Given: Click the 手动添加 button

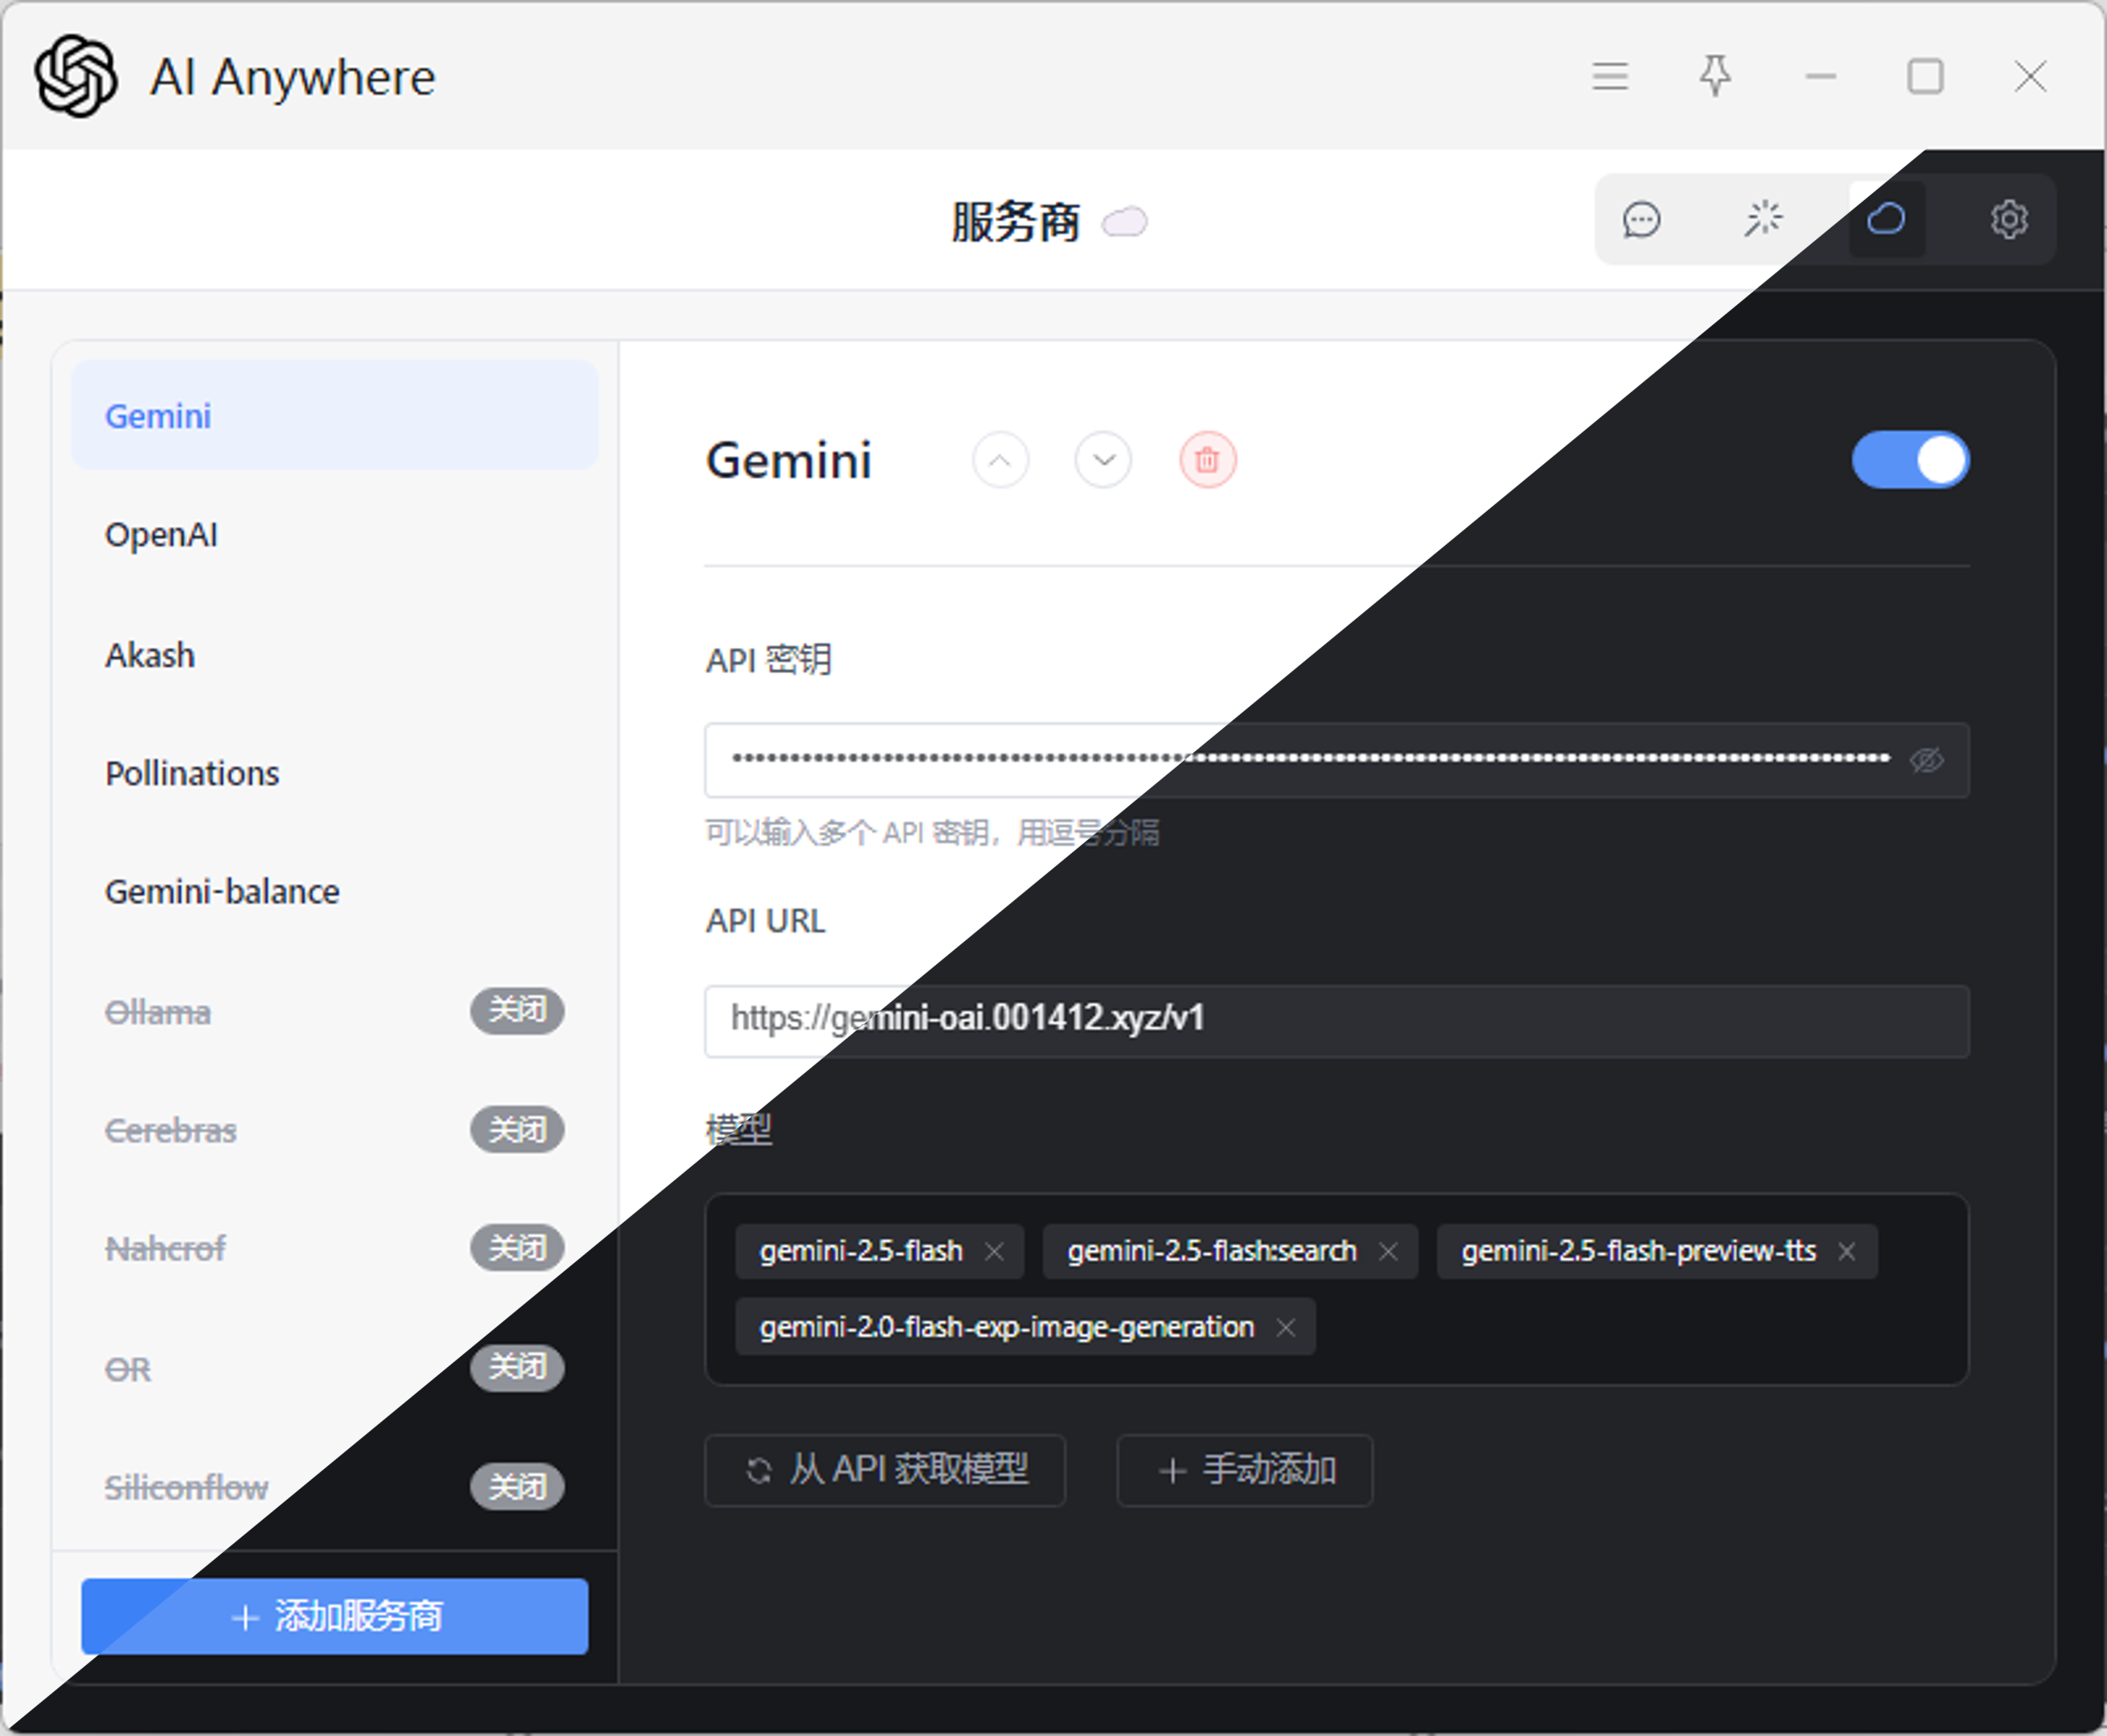Looking at the screenshot, I should tap(1245, 1470).
